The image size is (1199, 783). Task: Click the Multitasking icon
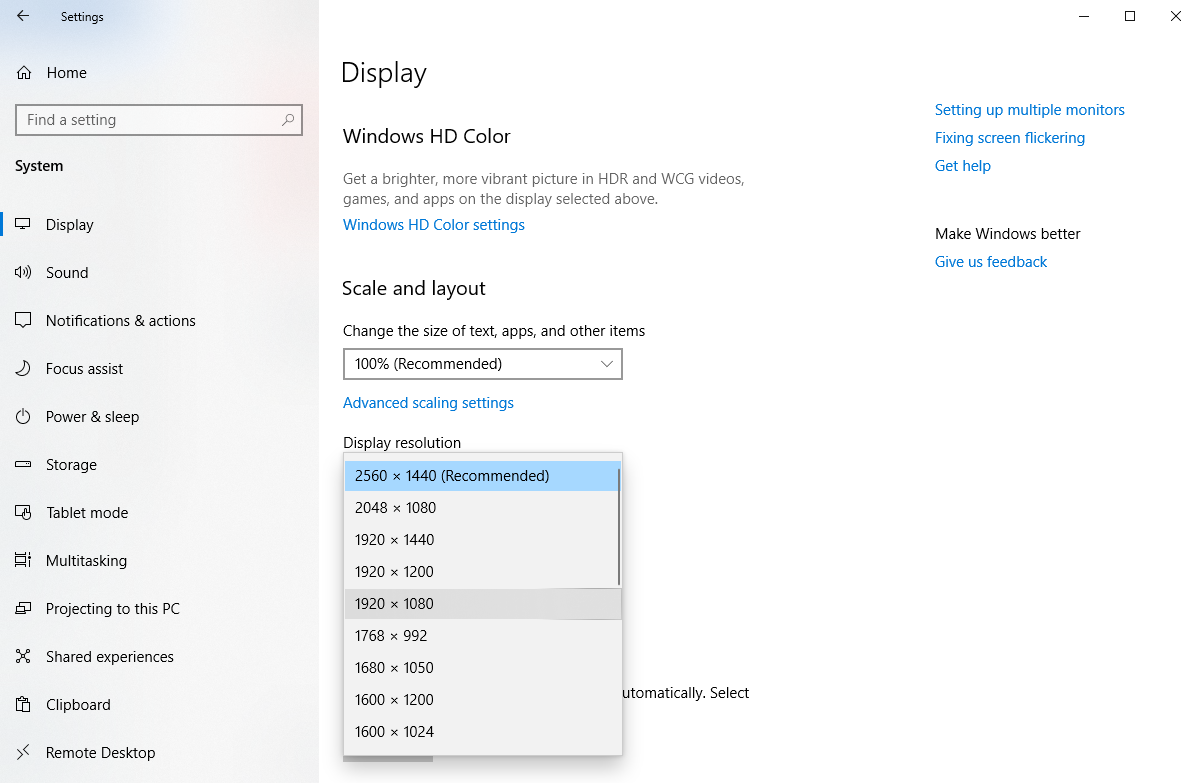23,560
